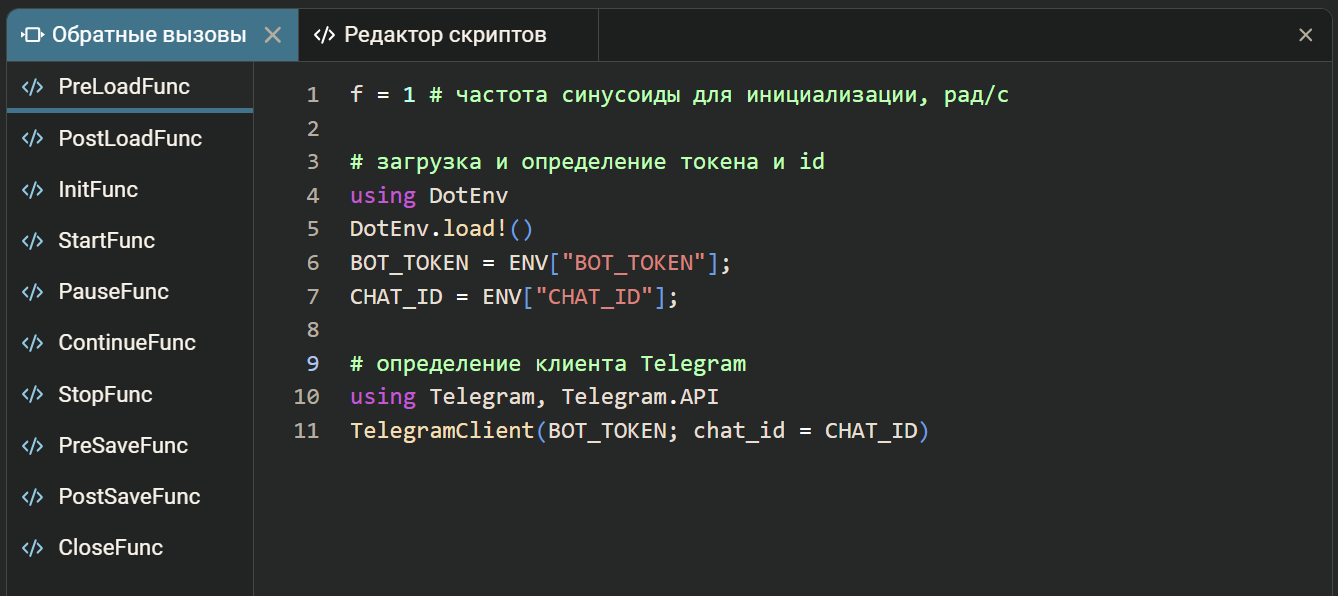Click the code icon beside InitFunc
The width and height of the screenshot is (1338, 596).
point(32,190)
